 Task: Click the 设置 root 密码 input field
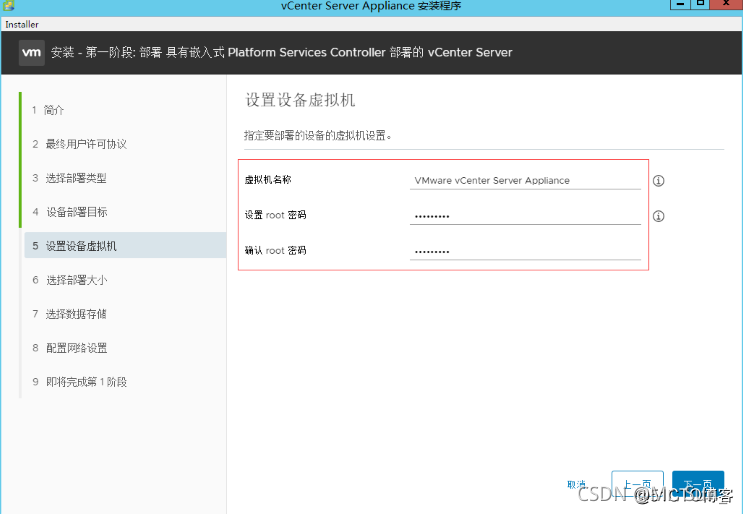click(525, 216)
